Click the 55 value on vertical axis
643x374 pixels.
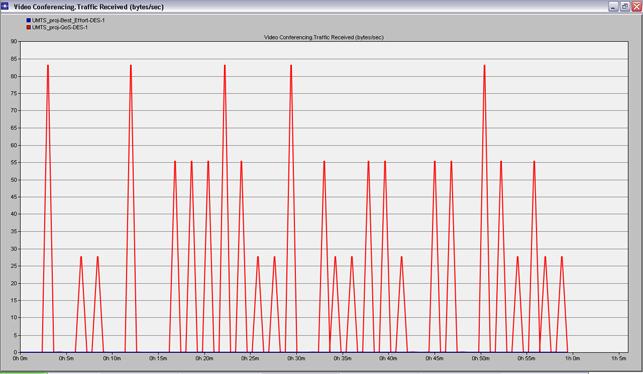[14, 162]
